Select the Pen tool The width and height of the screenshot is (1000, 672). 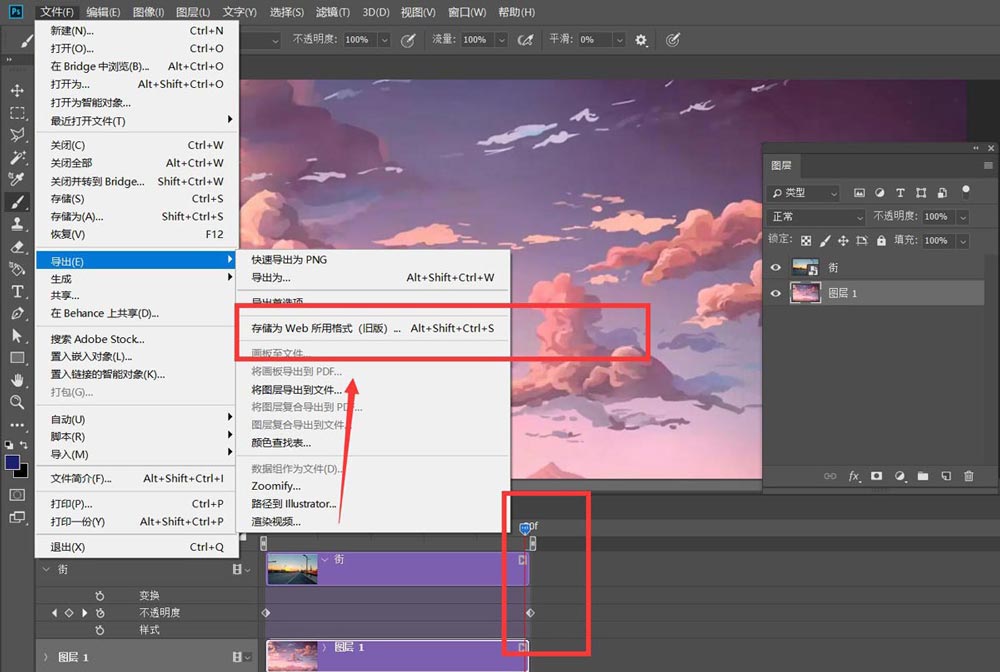tap(17, 313)
